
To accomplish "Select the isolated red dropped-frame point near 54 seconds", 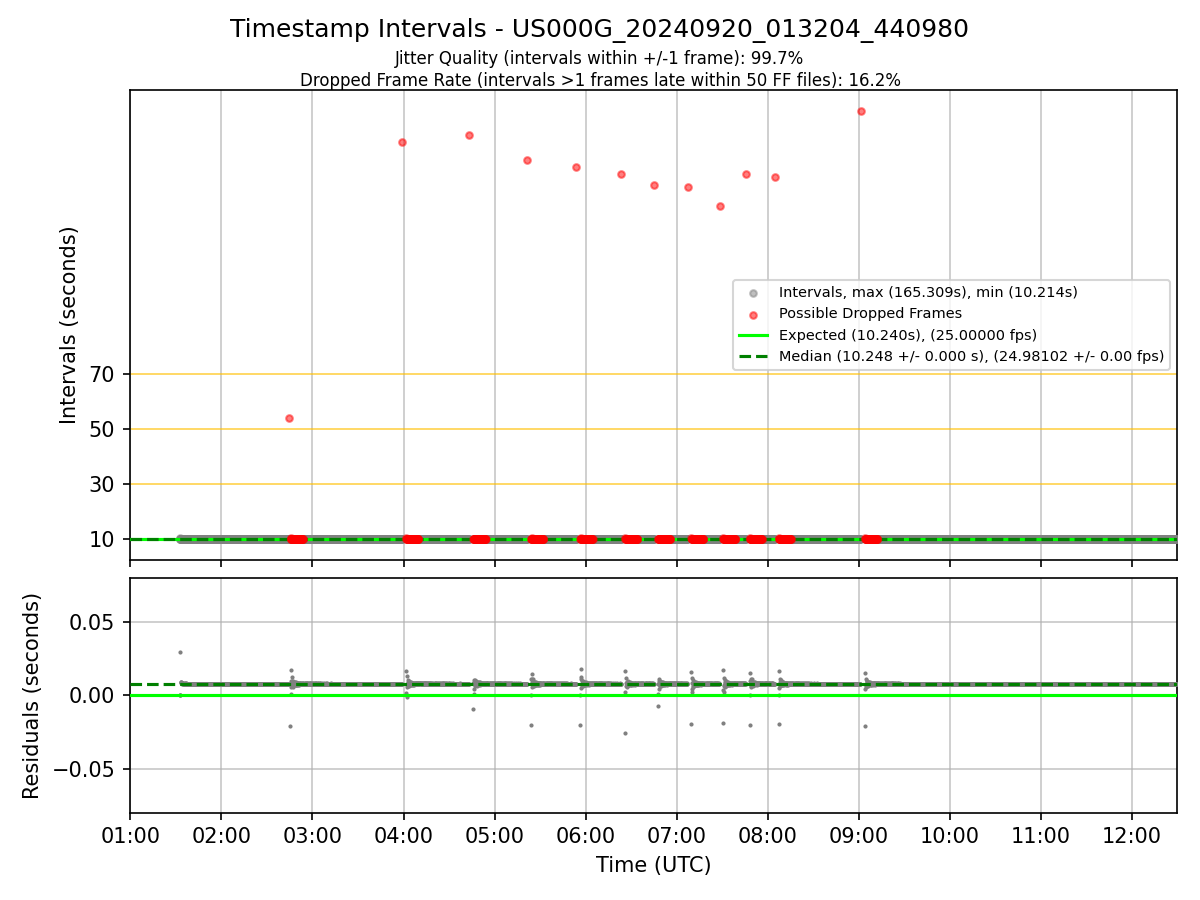I will tap(289, 418).
